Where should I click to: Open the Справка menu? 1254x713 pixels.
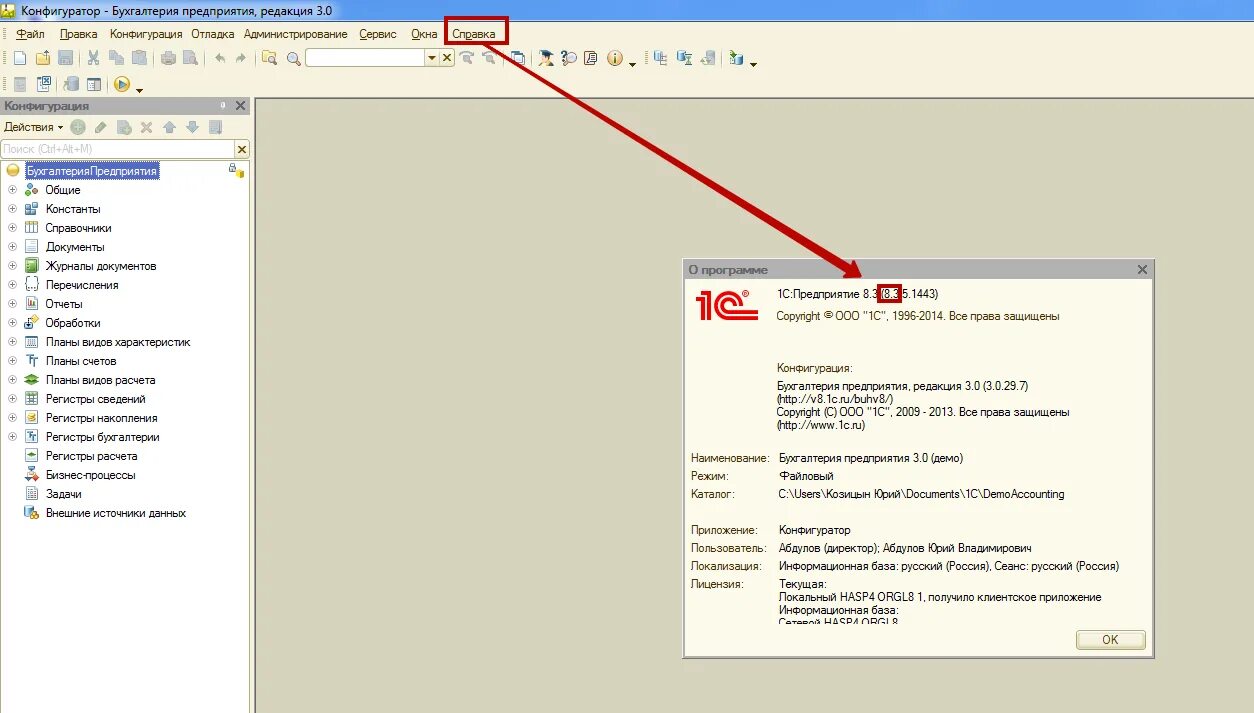474,34
